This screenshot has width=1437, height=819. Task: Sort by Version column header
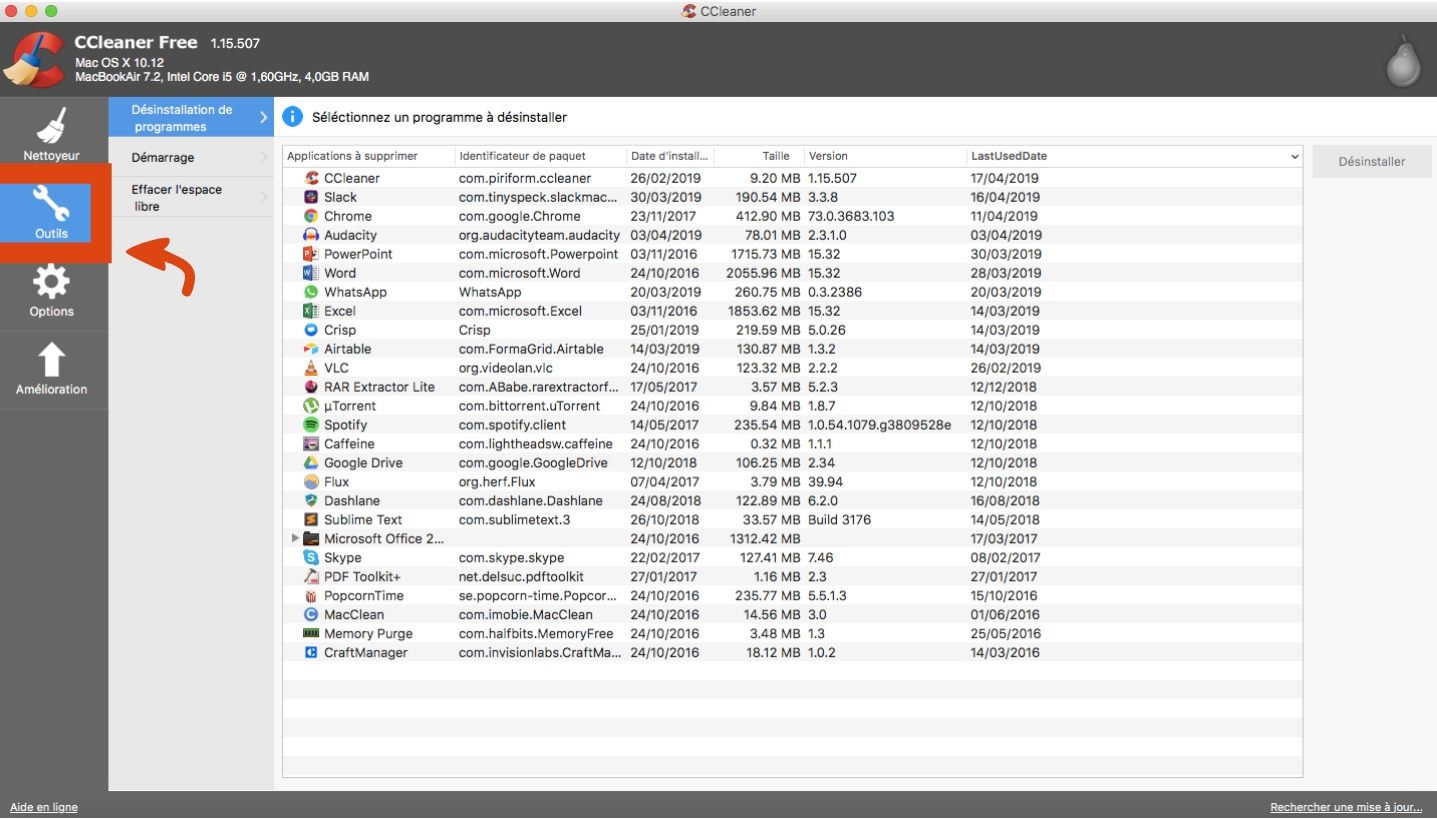[885, 156]
